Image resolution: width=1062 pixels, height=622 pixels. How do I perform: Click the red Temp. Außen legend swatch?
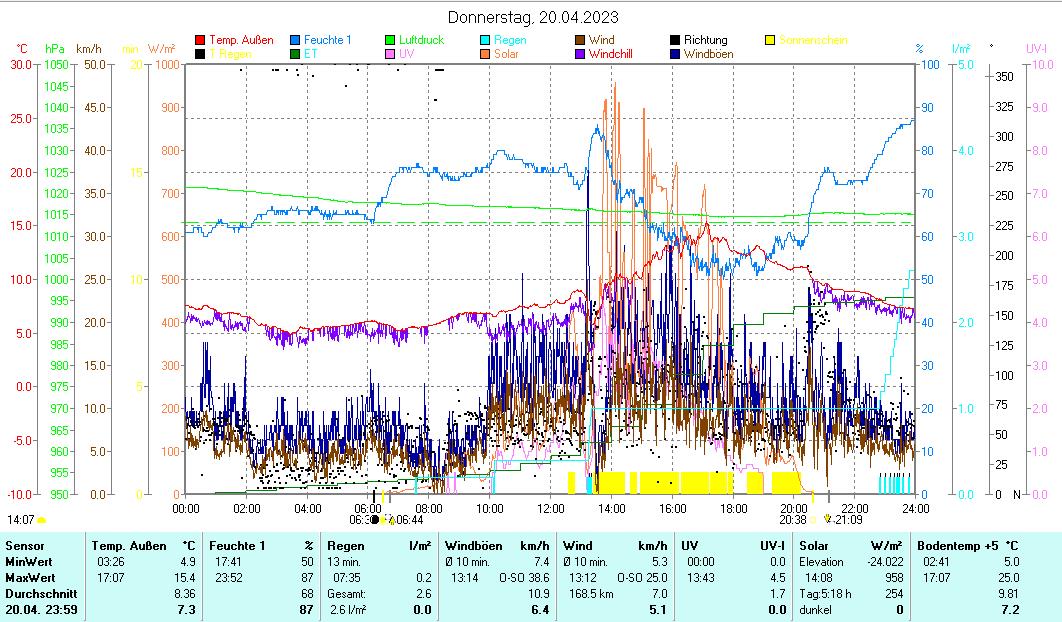[x=201, y=41]
